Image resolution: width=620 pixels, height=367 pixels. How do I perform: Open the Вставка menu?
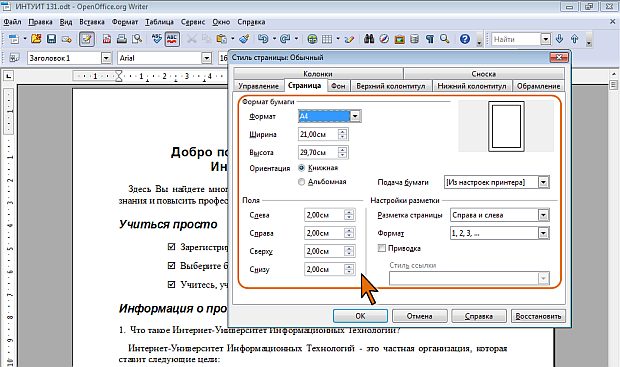(92, 22)
